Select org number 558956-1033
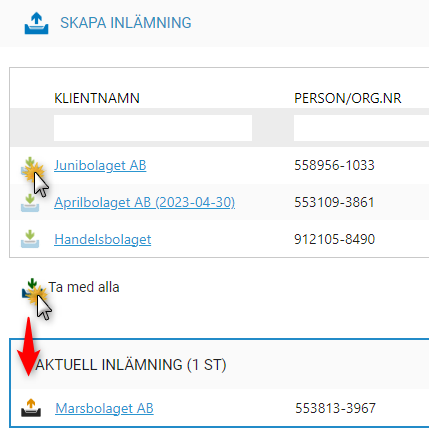Screen dimensions: 429x446 click(334, 165)
